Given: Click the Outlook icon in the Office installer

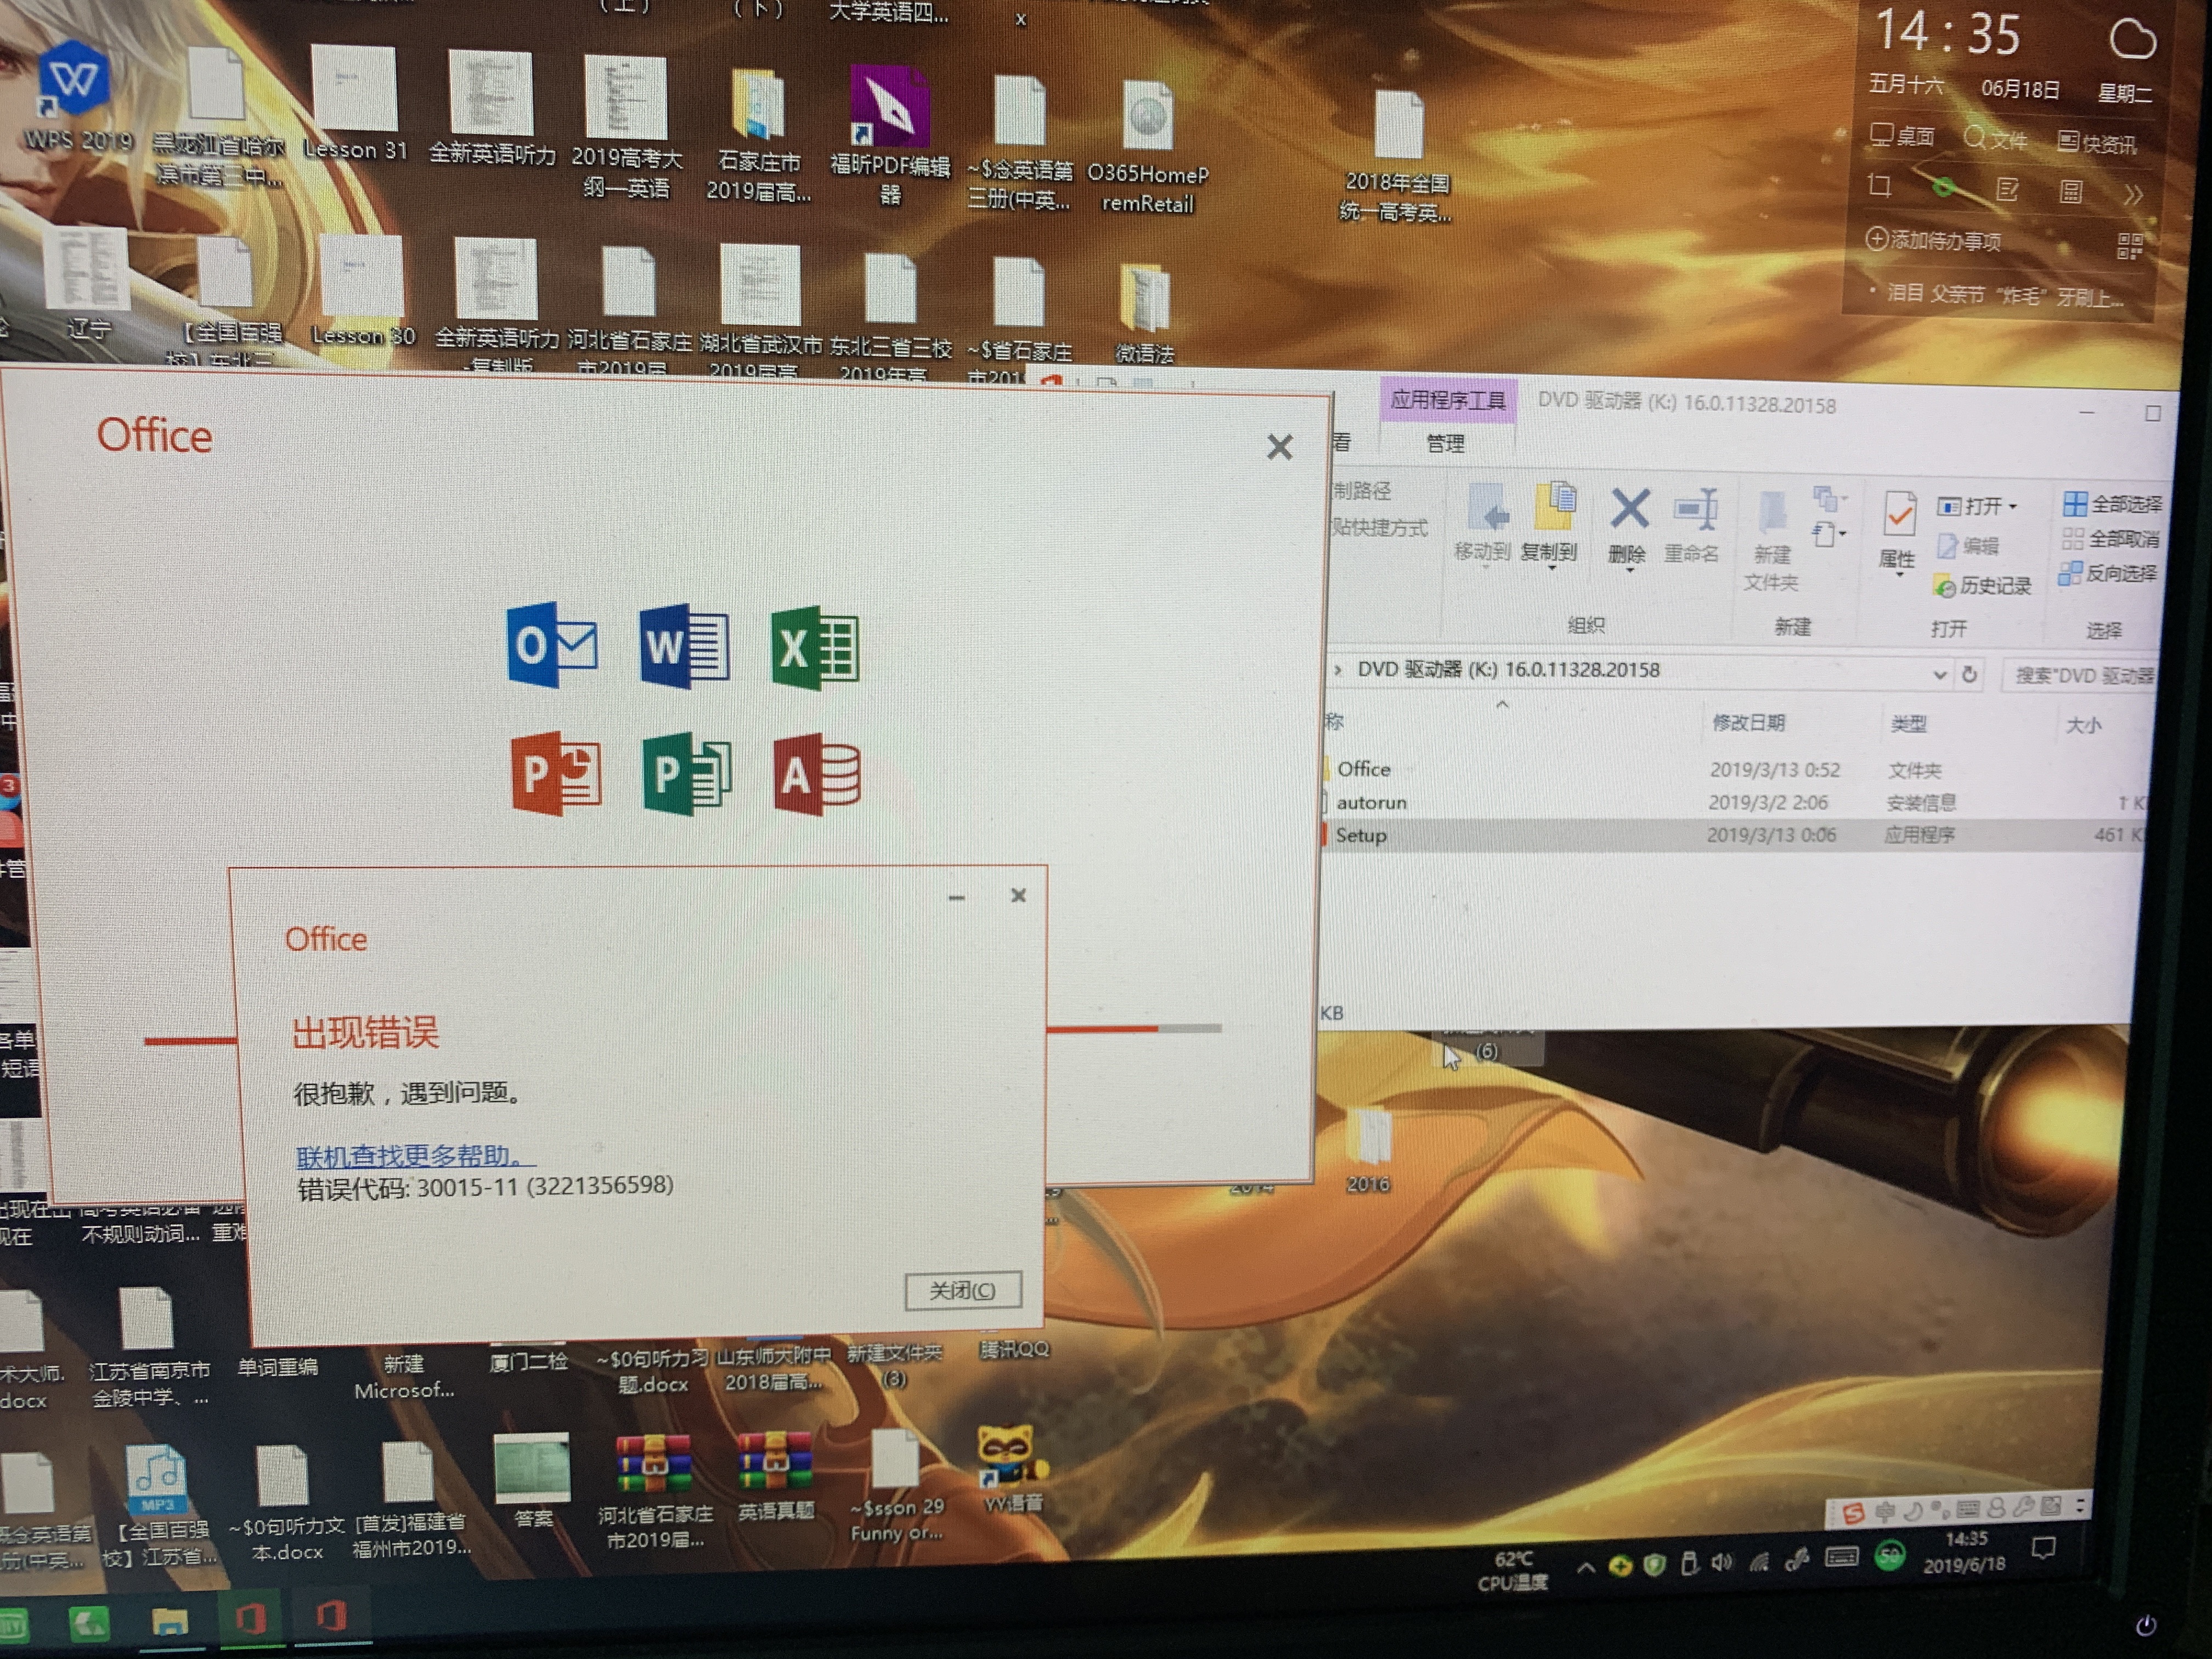Looking at the screenshot, I should [x=553, y=645].
